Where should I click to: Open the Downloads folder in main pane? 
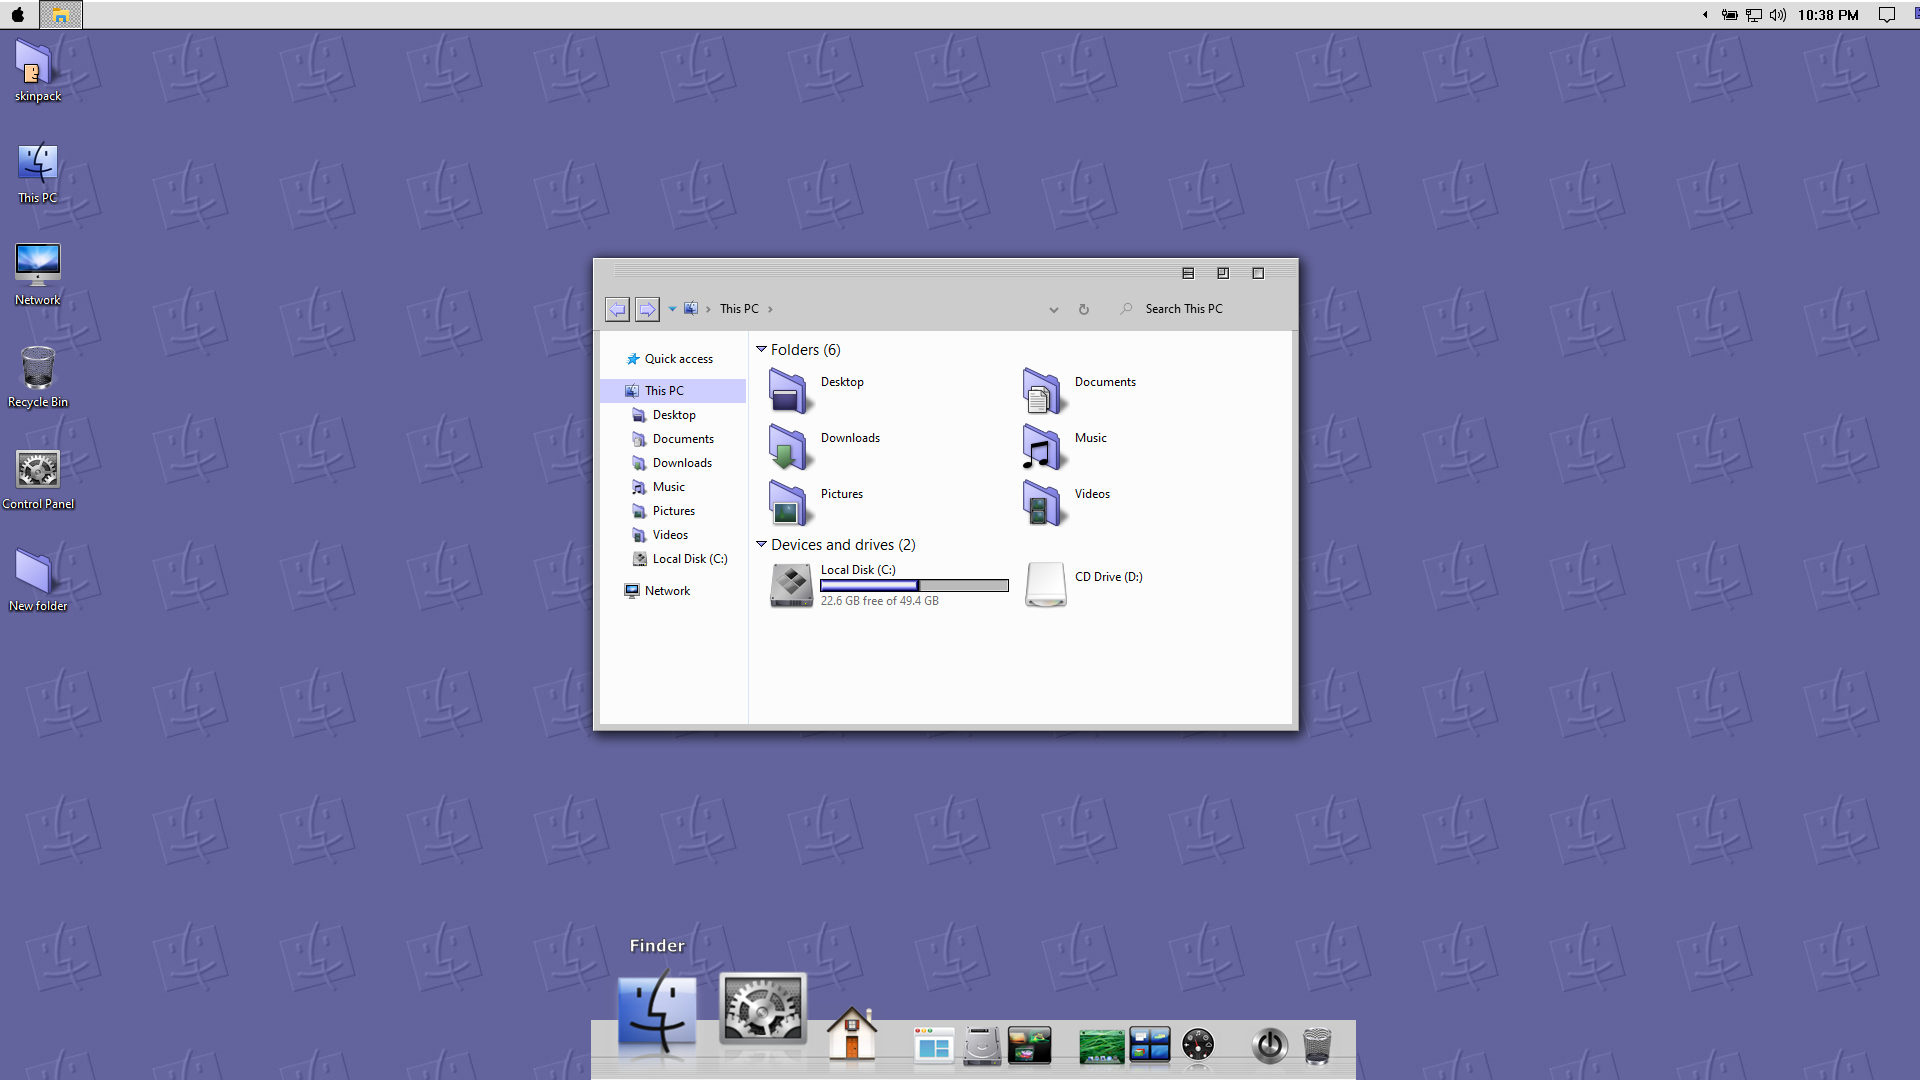tap(790, 446)
